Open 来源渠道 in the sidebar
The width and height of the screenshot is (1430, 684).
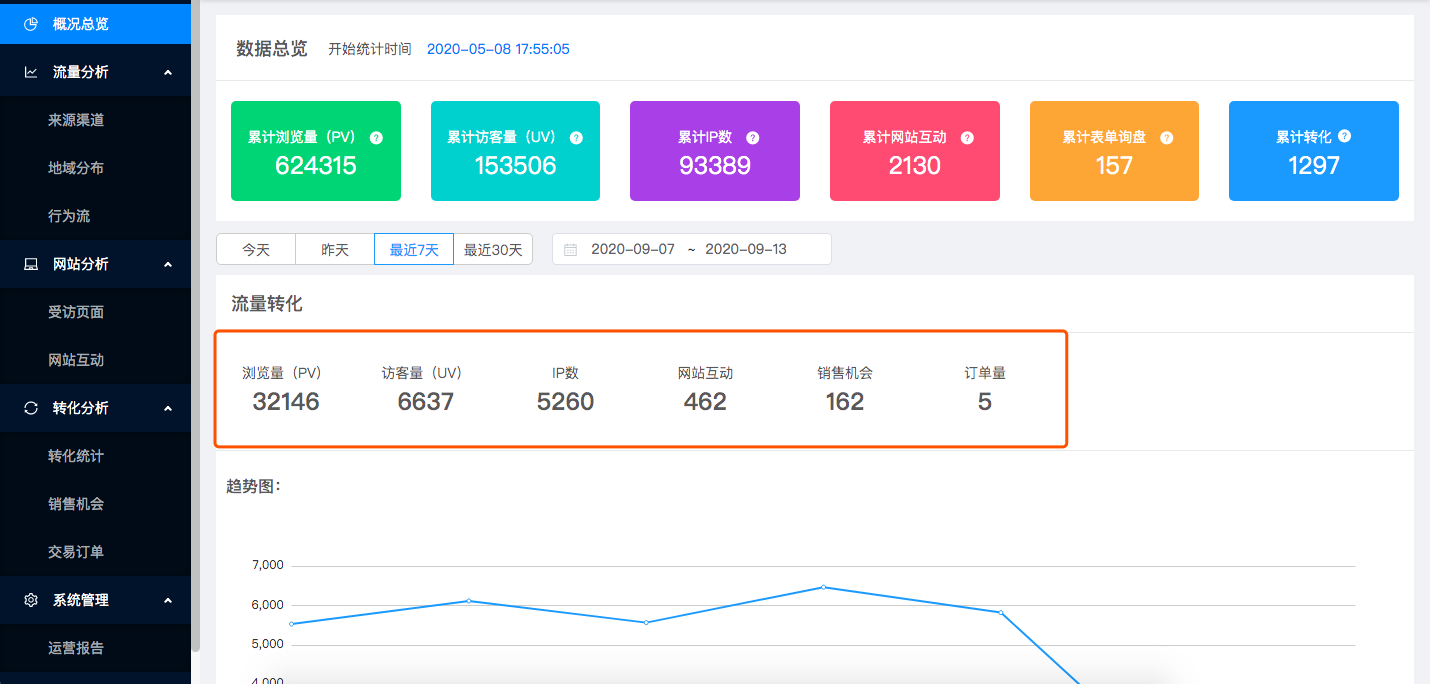[76, 120]
